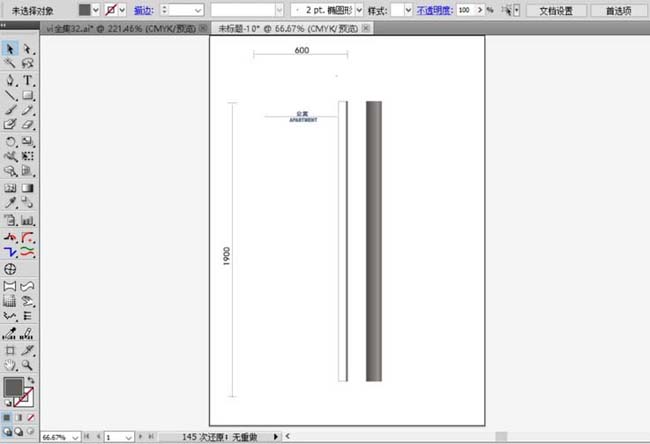Click the fill color swatch in control bar

[x=85, y=10]
